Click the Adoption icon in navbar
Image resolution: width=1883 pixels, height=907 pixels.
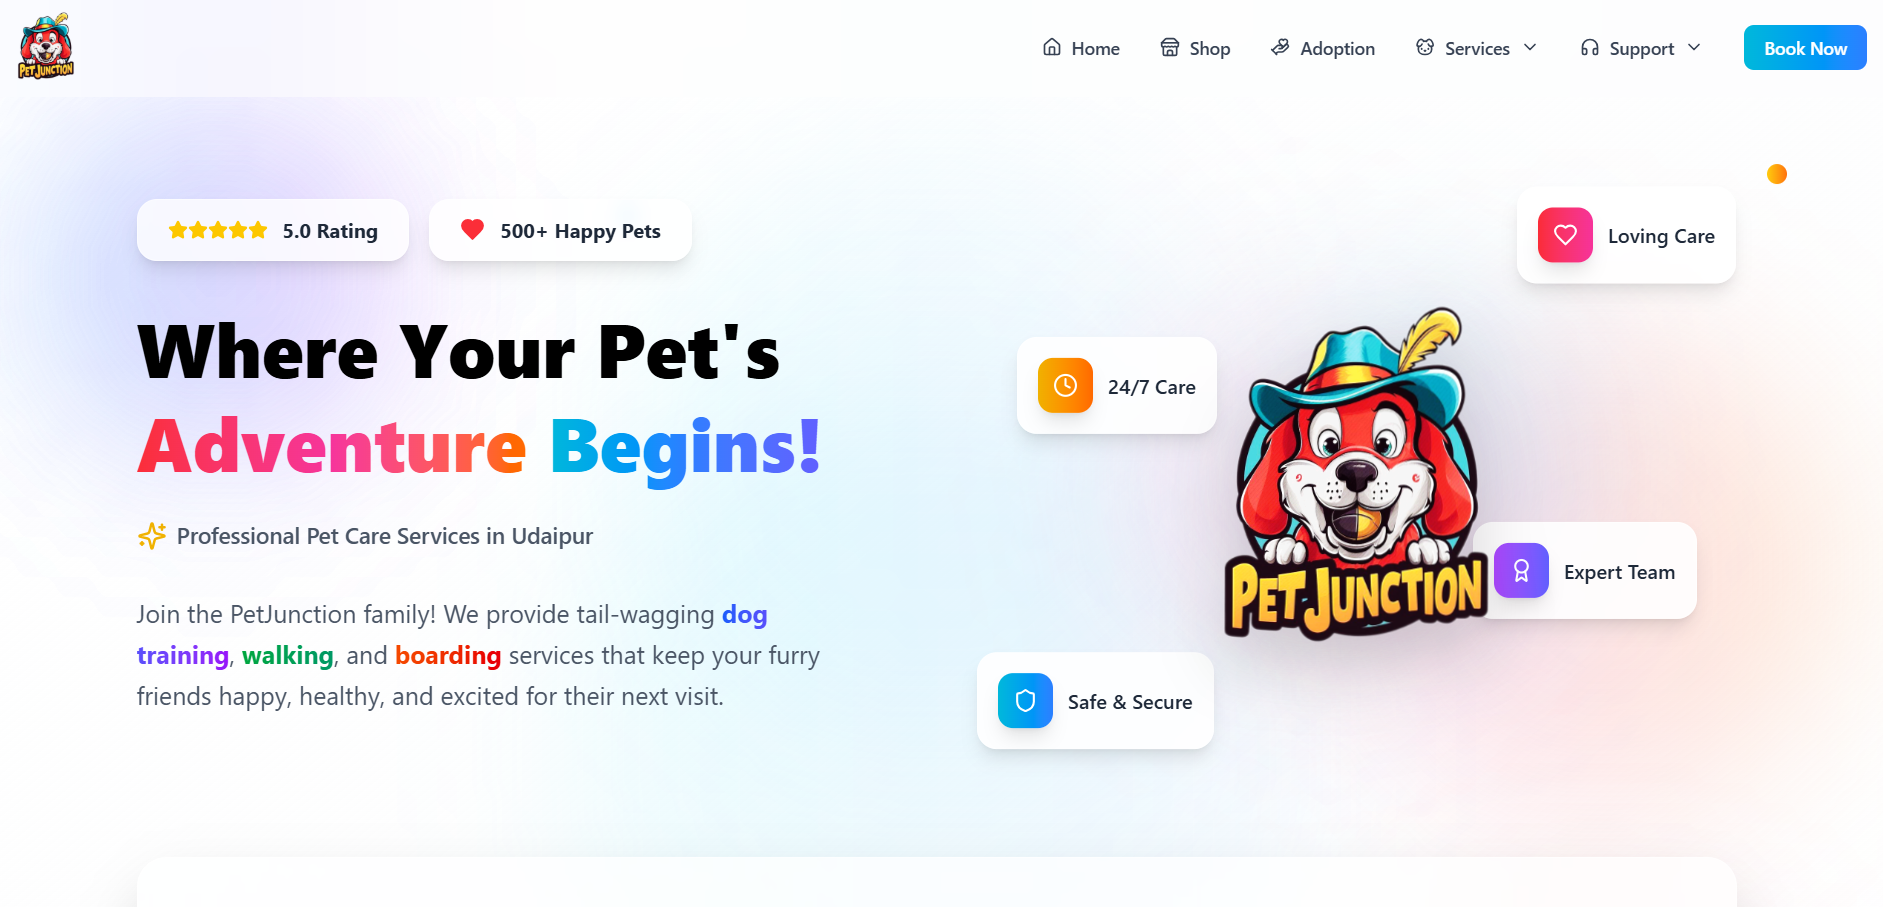[1280, 47]
